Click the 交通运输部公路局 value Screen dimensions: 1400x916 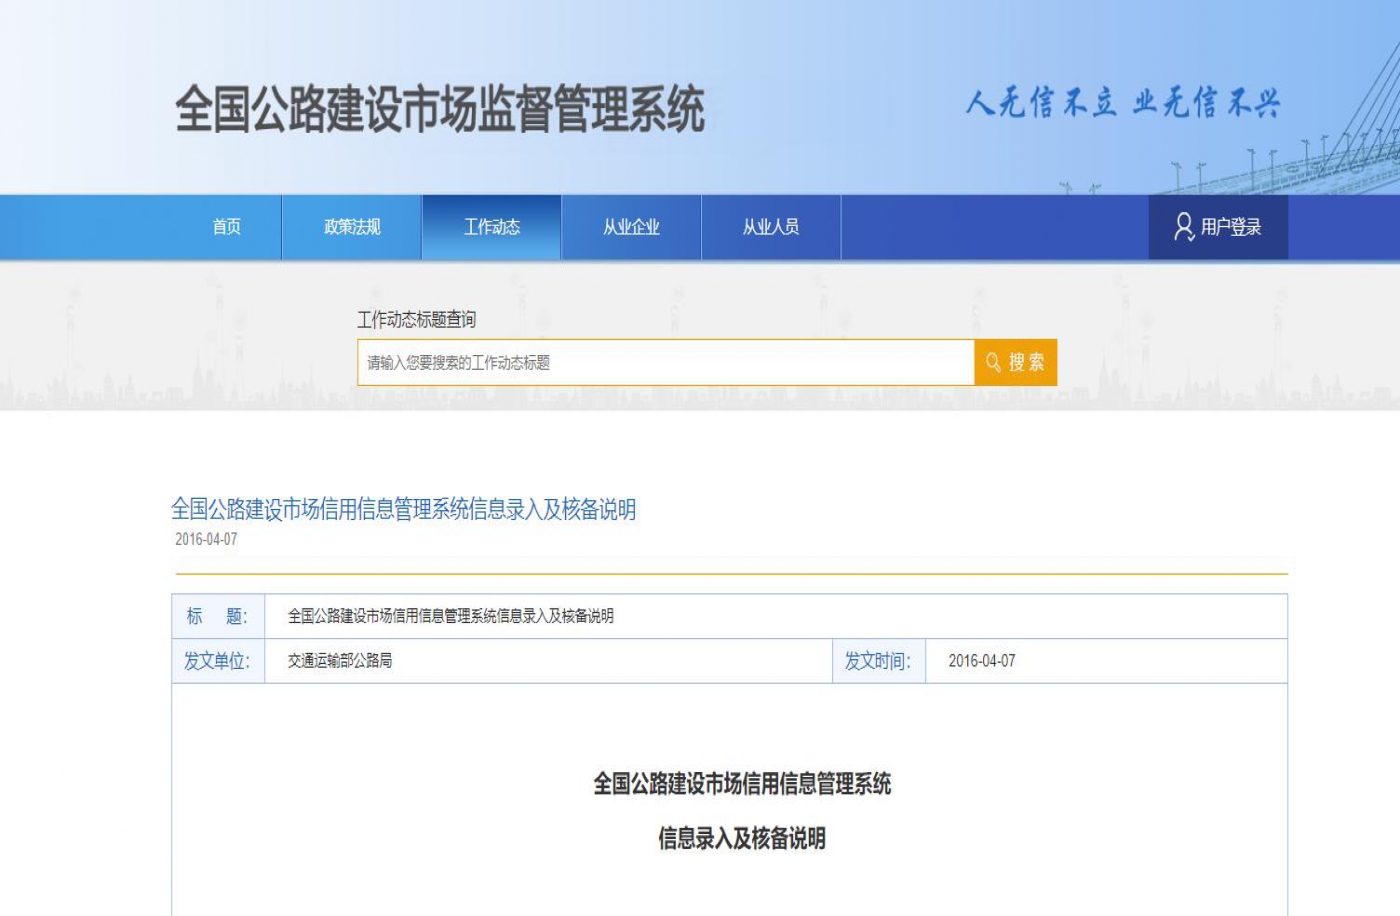(x=340, y=661)
